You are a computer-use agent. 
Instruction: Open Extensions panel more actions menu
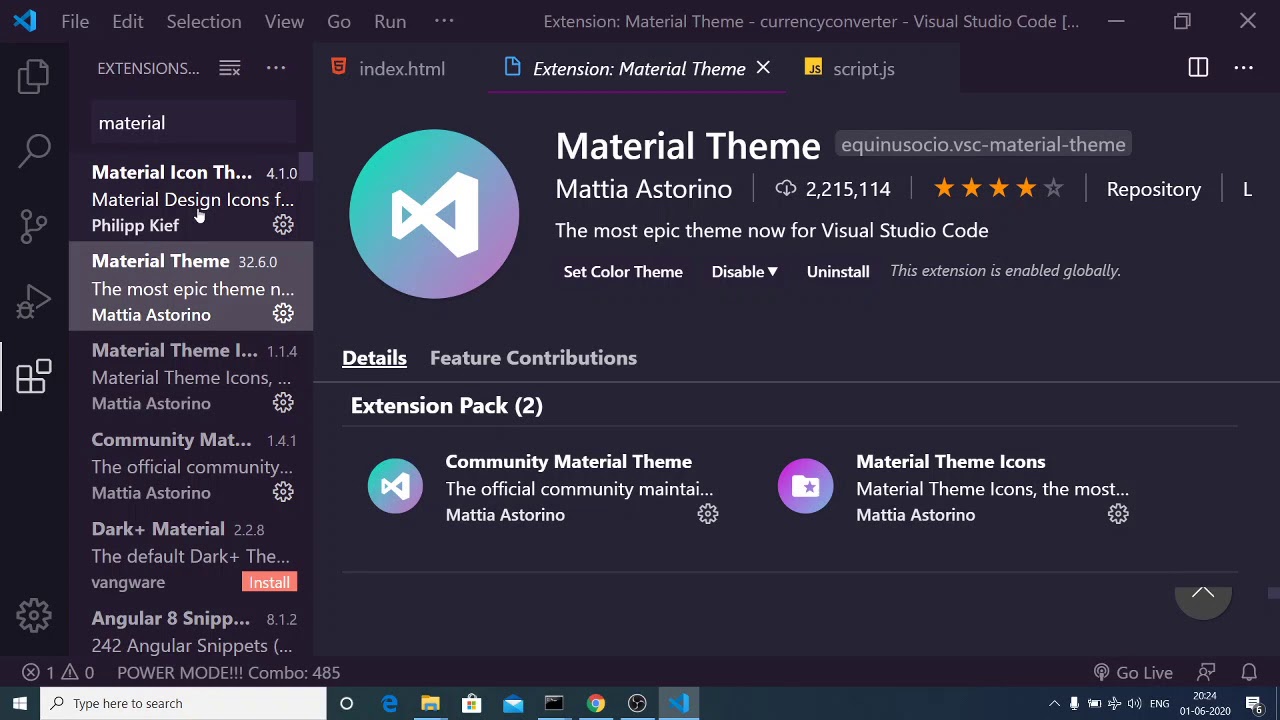point(276,68)
